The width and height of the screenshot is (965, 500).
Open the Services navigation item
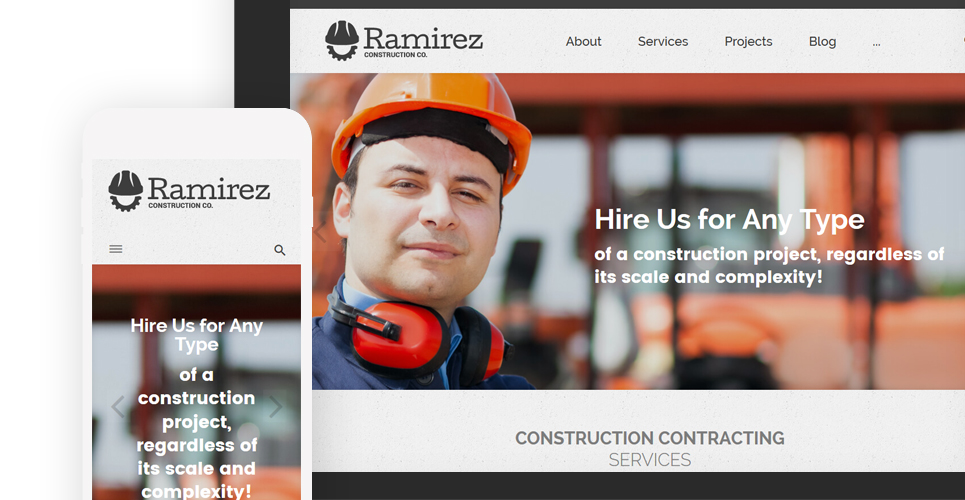tap(663, 41)
